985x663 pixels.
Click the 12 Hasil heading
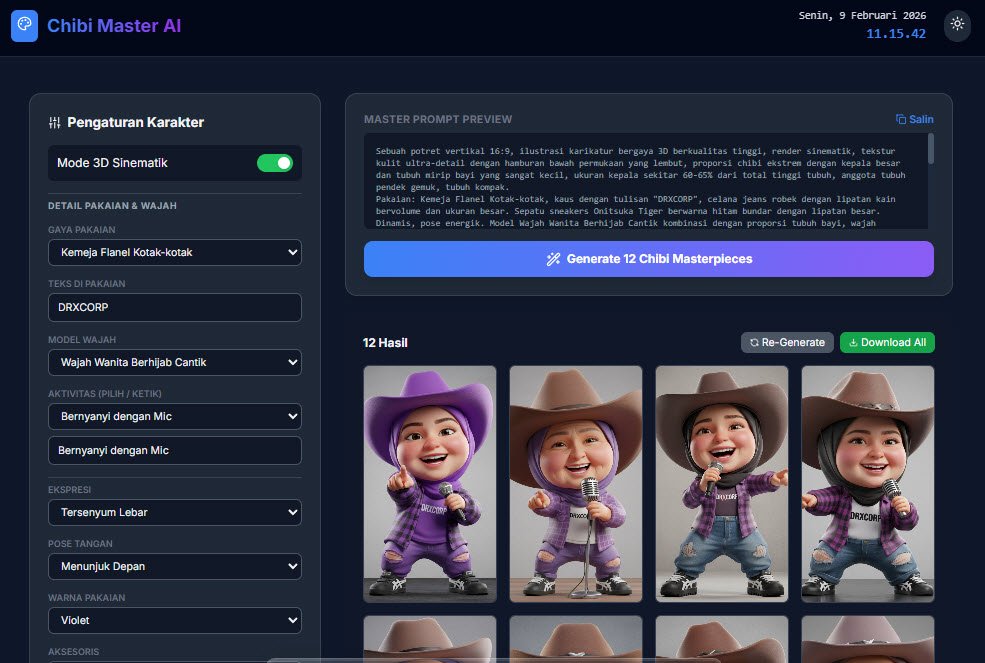click(x=385, y=343)
